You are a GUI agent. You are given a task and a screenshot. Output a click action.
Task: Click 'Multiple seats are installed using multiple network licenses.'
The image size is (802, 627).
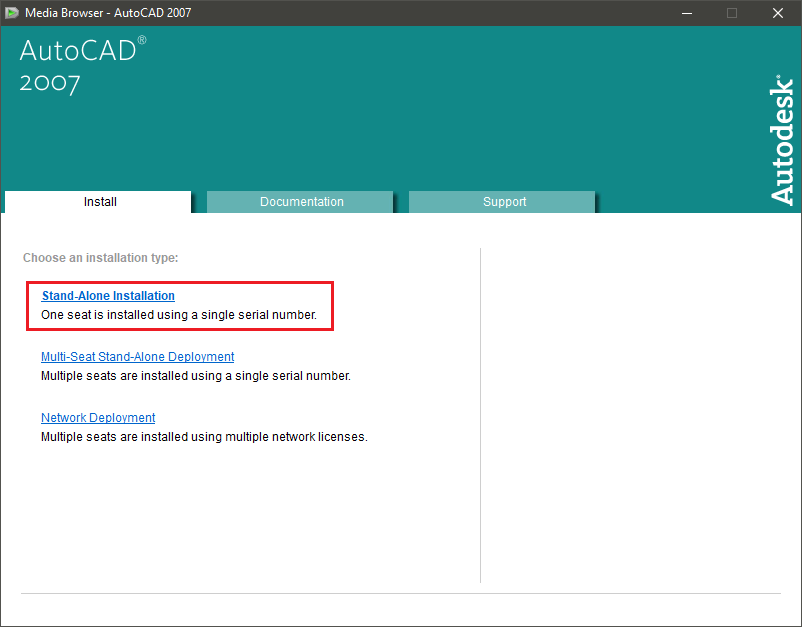point(205,437)
